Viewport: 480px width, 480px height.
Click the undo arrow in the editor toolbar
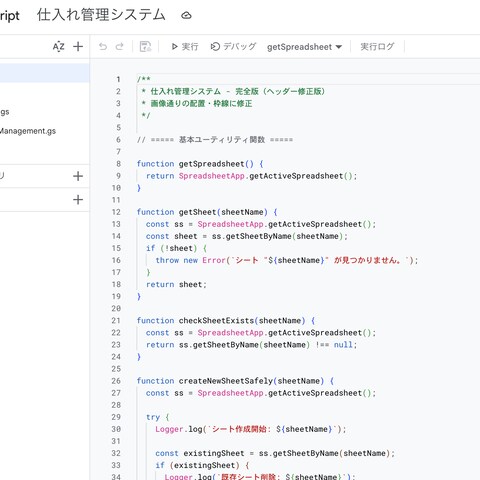[x=103, y=46]
